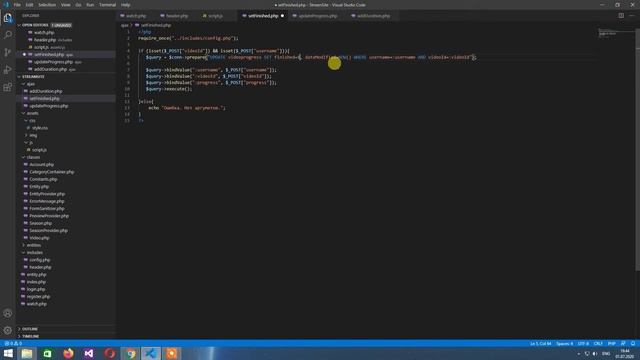This screenshot has width=640, height=360.
Task: Click the feedback icon in status bar
Action: pos(623,344)
